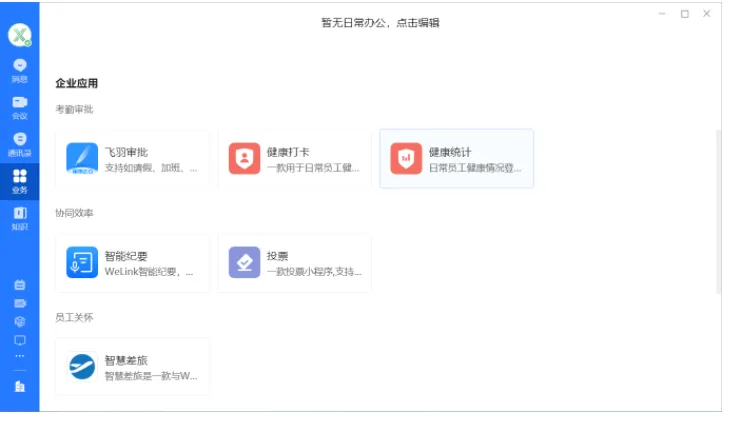730x421 pixels.
Task: Open the 智能纪要 app card
Action: click(x=132, y=263)
